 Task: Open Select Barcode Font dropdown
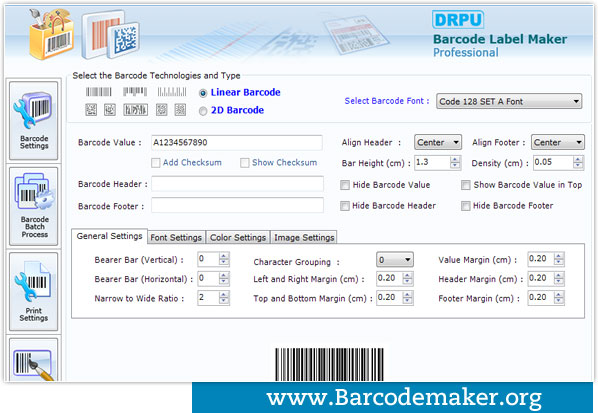[x=509, y=101]
